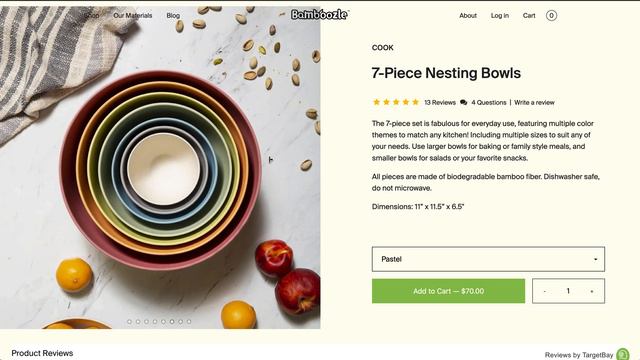The height and width of the screenshot is (360, 640).
Task: Click the dropdown arrow beside Pastel
Action: [596, 259]
